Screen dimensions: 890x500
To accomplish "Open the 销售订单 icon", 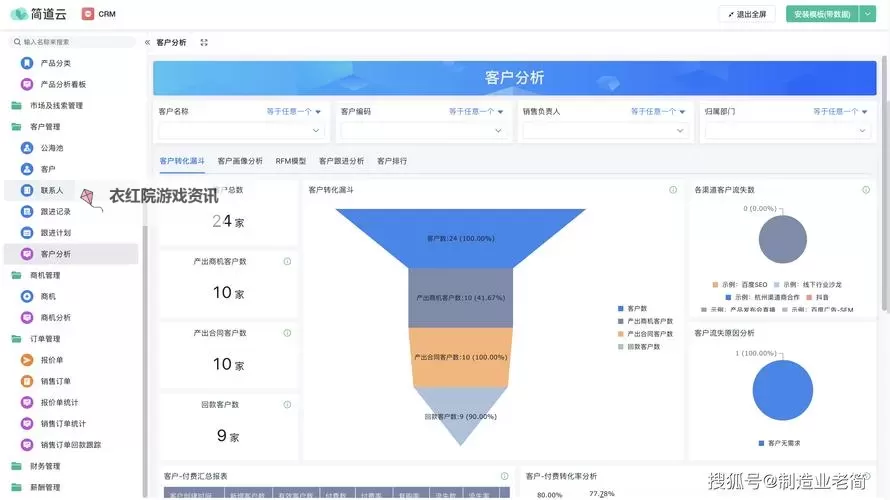I will 27,381.
